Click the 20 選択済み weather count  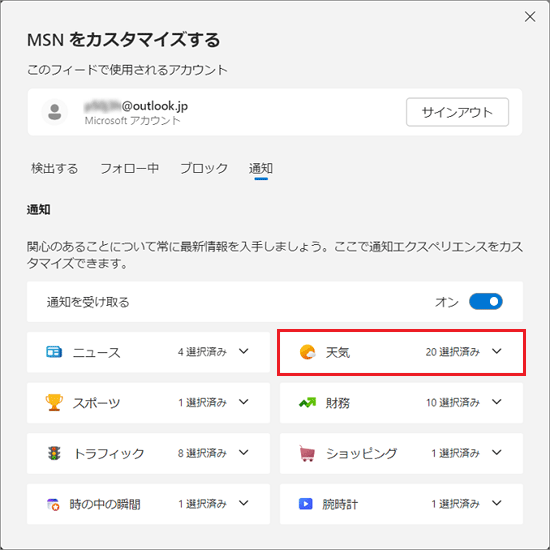click(453, 351)
